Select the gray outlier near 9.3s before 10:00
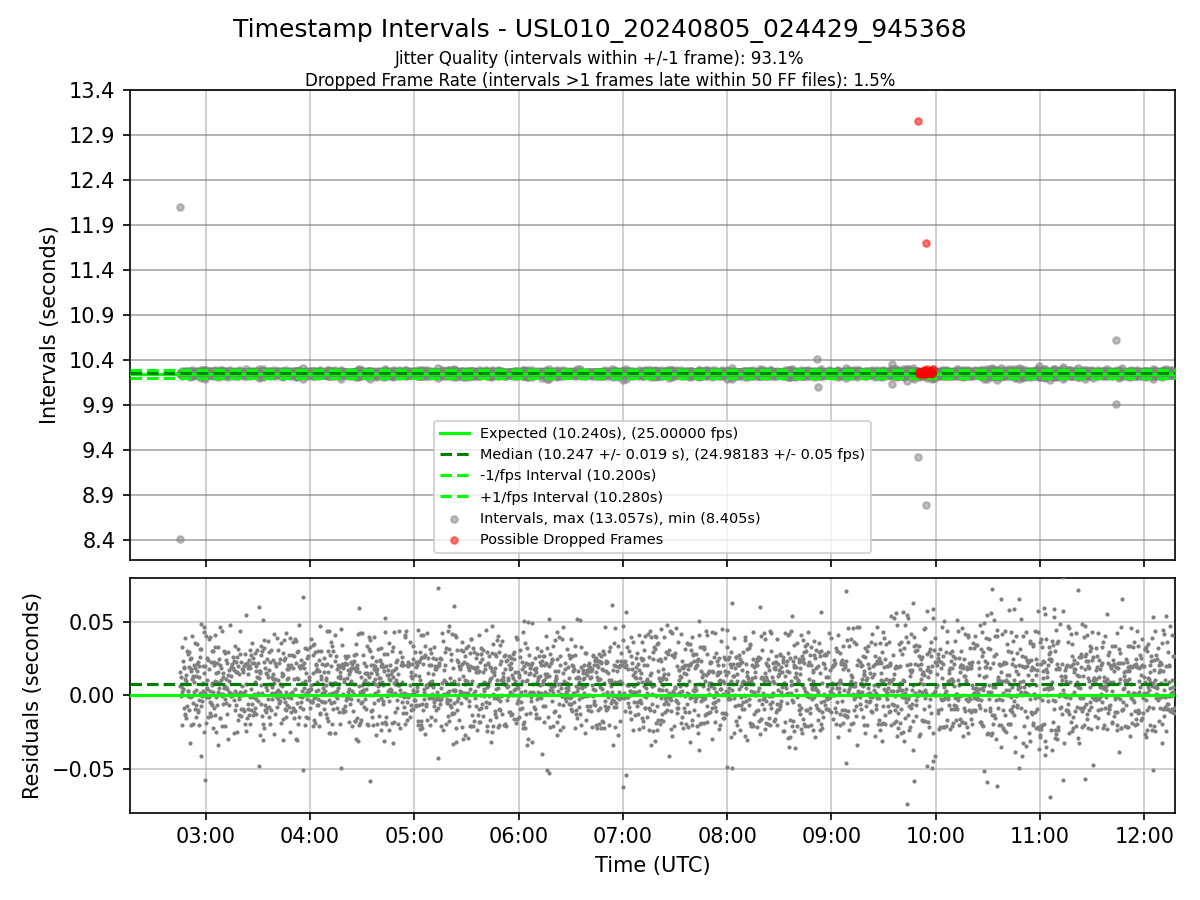This screenshot has height=900, width=1200. [x=918, y=457]
